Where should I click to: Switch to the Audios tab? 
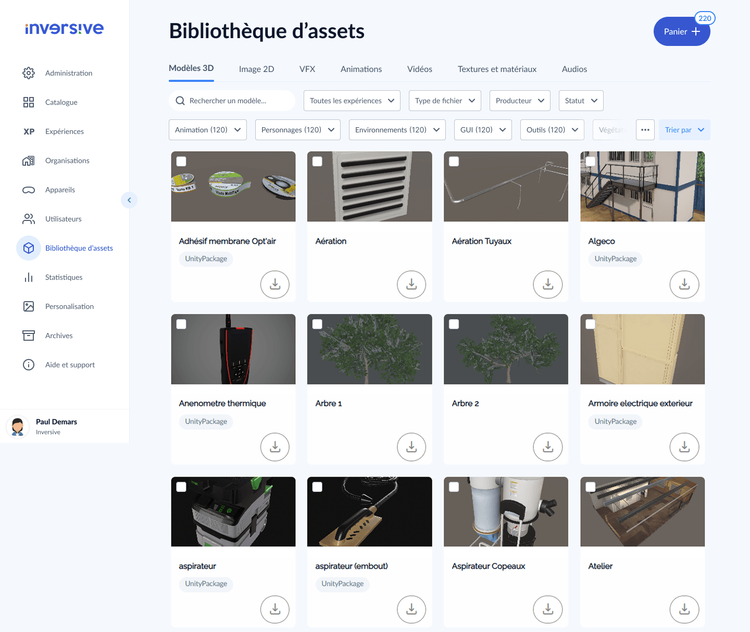574,69
